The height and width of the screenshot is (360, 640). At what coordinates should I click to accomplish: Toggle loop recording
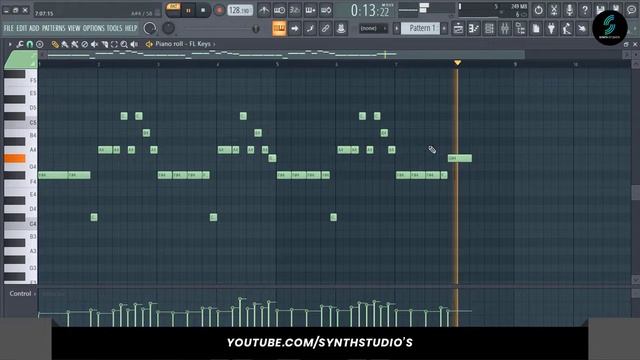pos(326,10)
